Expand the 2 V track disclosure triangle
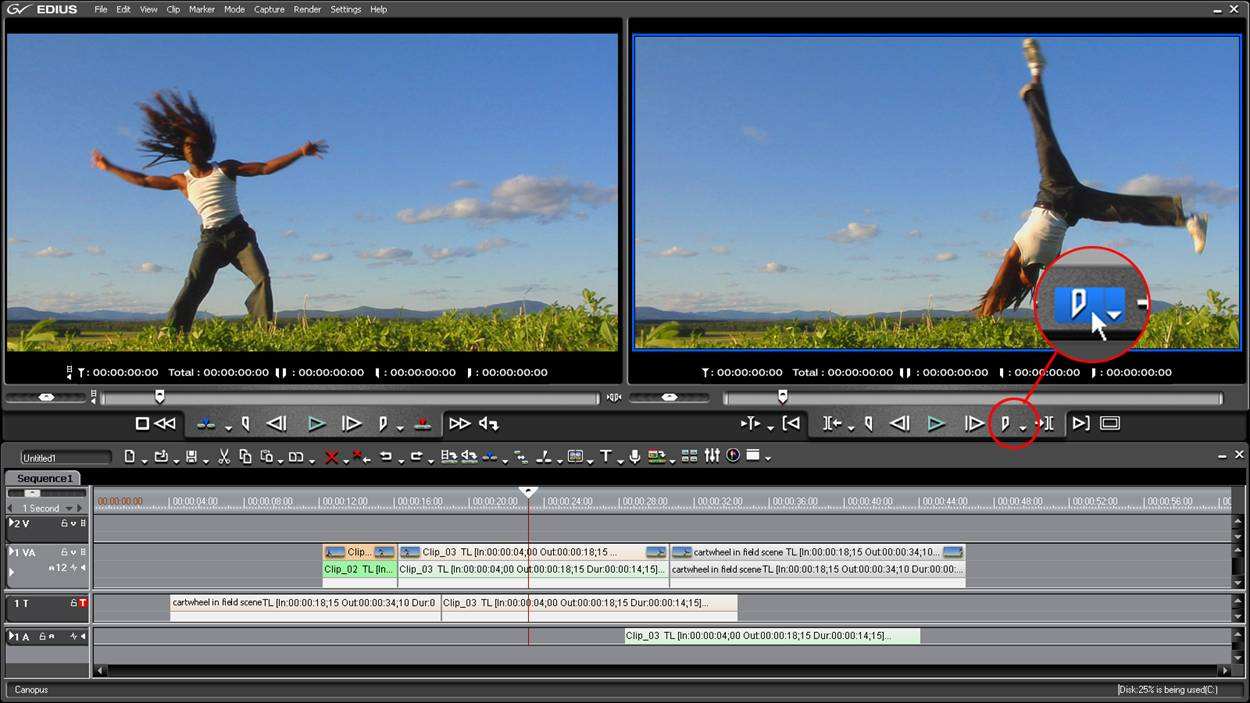 click(x=12, y=523)
